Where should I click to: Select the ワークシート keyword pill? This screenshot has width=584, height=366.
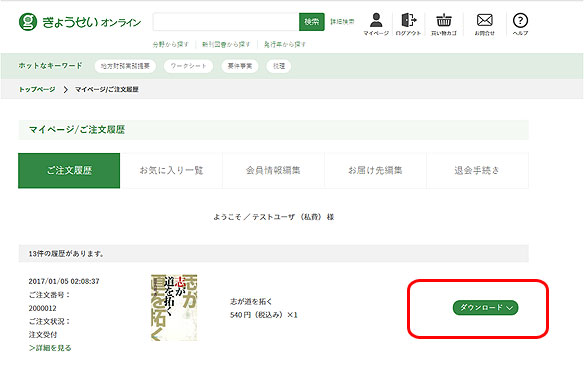[x=188, y=66]
